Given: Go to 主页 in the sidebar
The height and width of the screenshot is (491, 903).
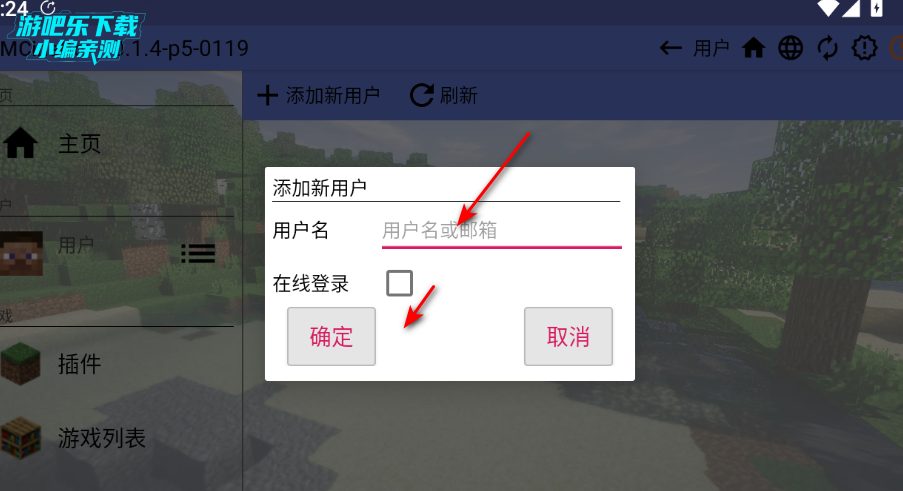Looking at the screenshot, I should (79, 143).
